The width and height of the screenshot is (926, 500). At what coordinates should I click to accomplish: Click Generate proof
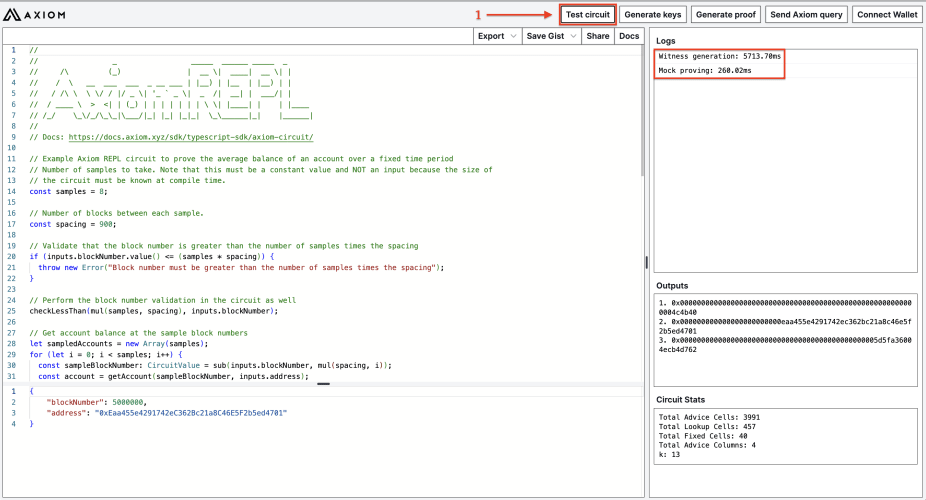(725, 15)
